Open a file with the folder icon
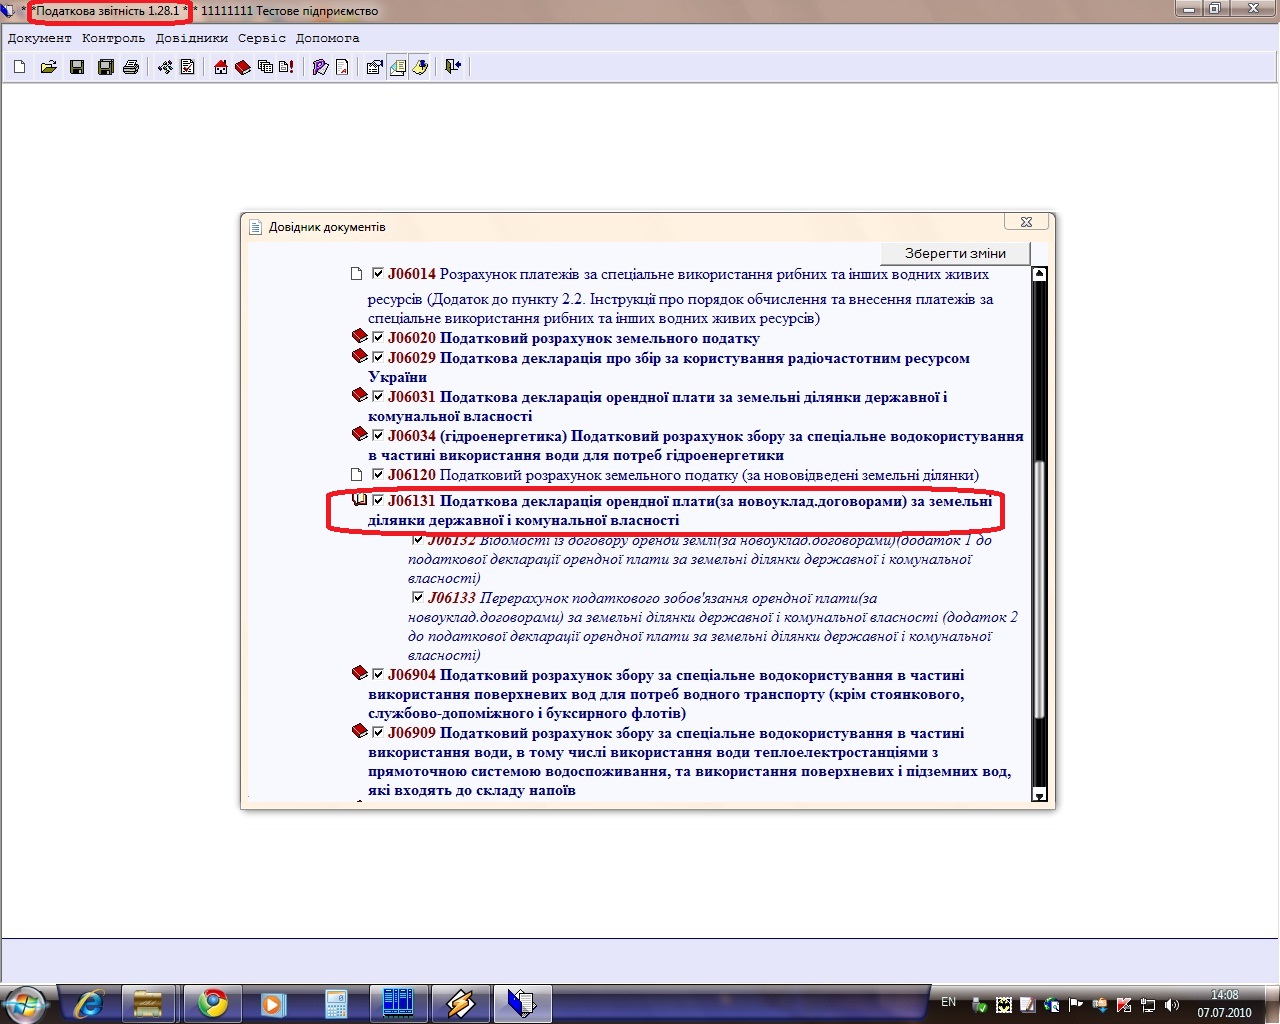 click(x=48, y=67)
